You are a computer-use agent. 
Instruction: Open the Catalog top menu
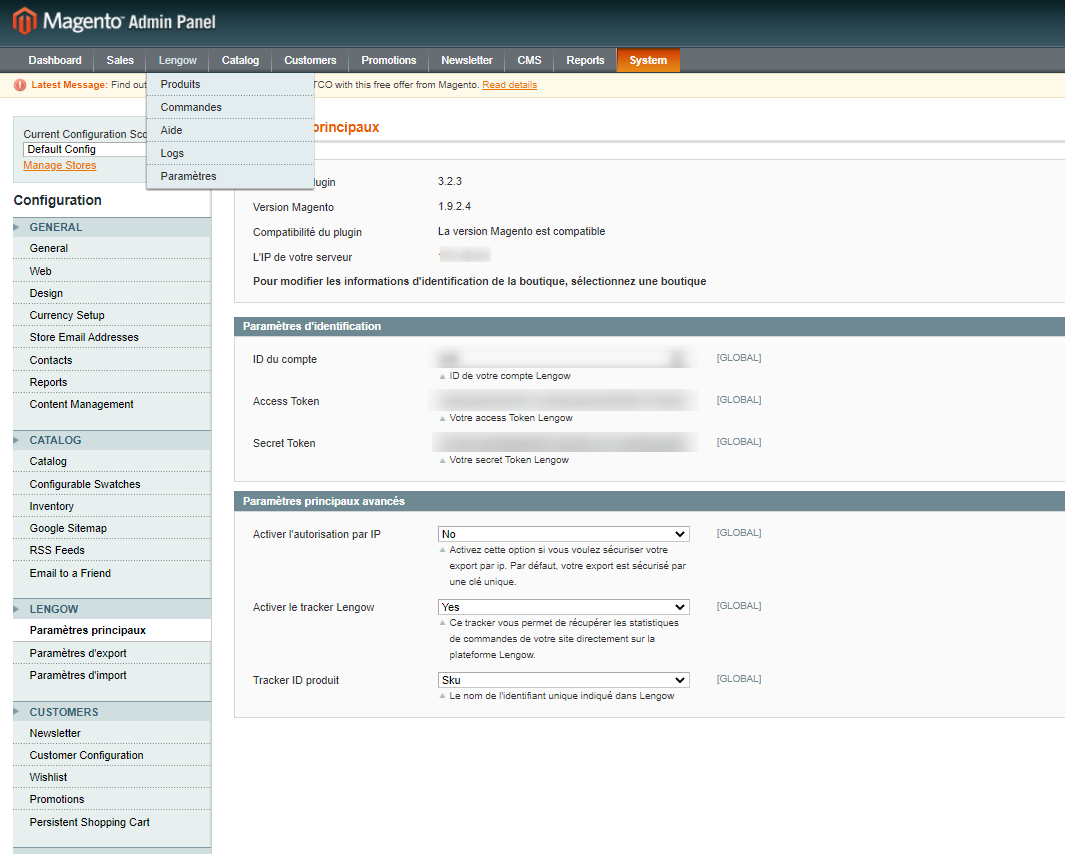tap(240, 60)
